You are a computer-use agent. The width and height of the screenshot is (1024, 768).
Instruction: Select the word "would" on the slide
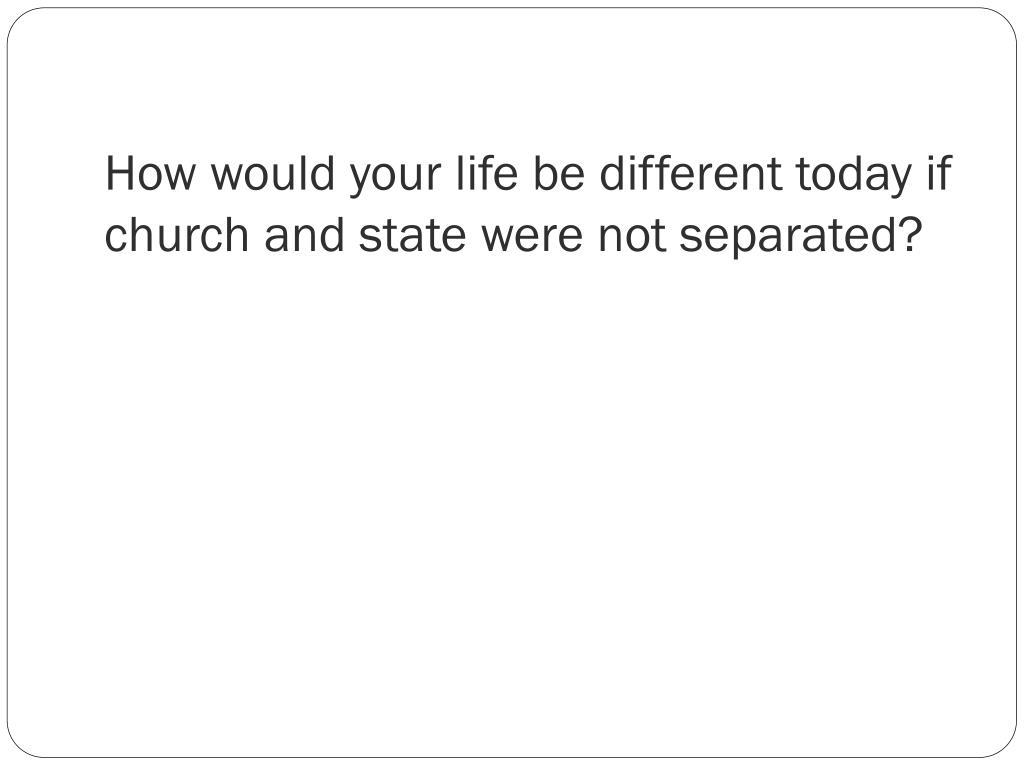tap(273, 174)
